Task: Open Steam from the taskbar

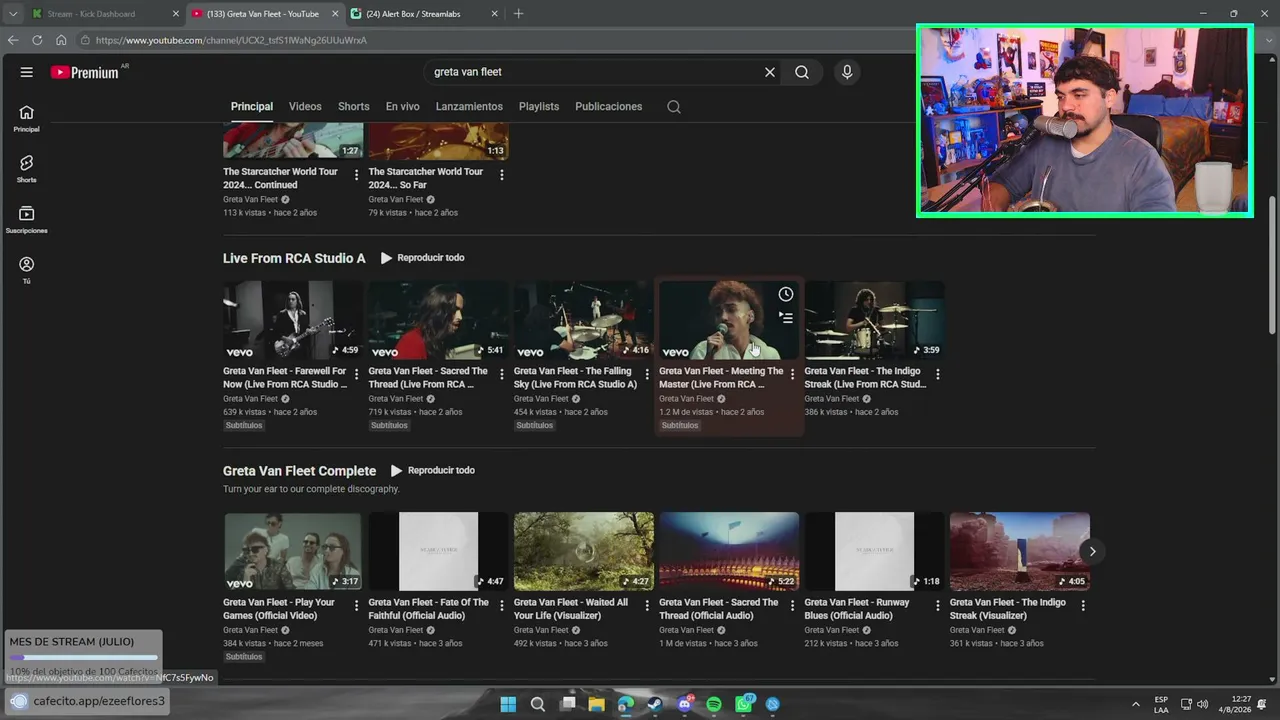Action: [x=655, y=704]
